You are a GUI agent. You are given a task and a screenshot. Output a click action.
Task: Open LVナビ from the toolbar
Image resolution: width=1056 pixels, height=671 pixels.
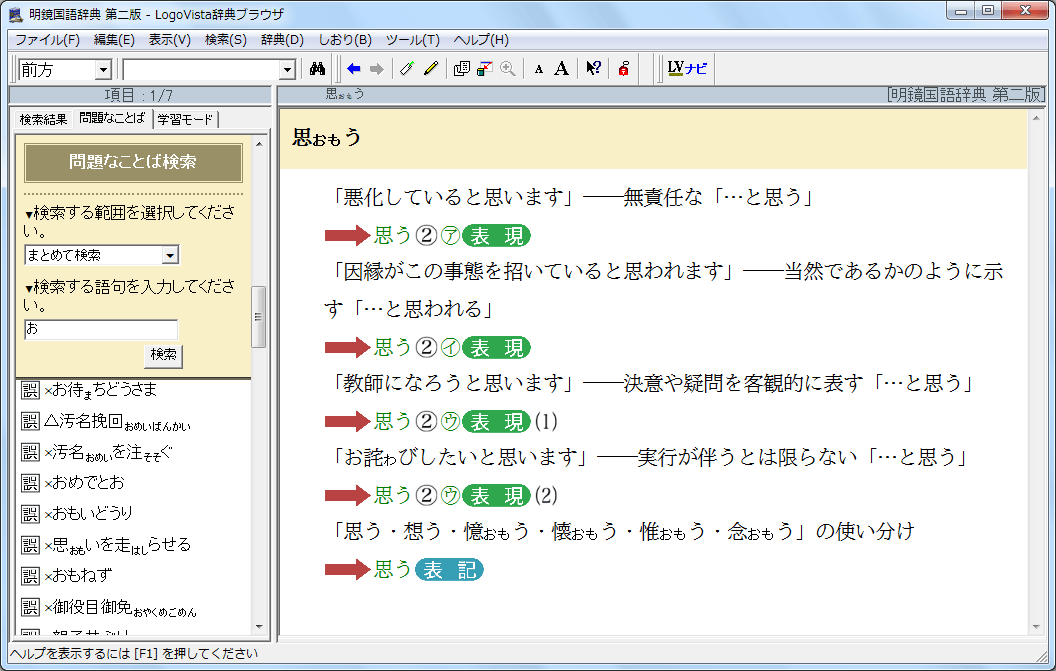point(687,69)
